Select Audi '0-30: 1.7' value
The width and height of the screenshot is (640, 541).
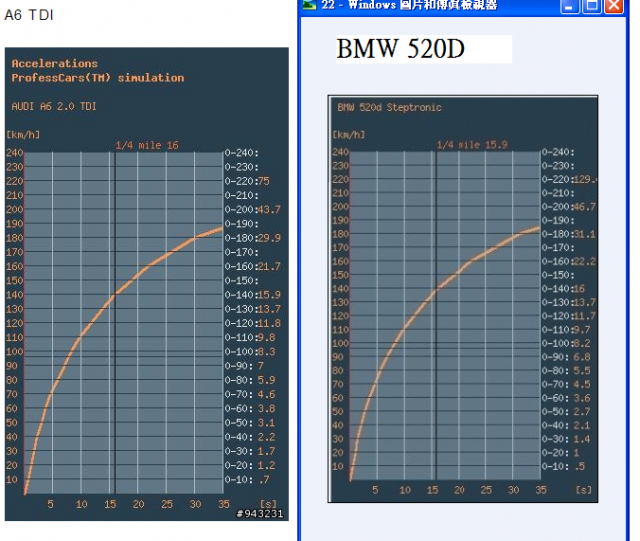[x=250, y=451]
